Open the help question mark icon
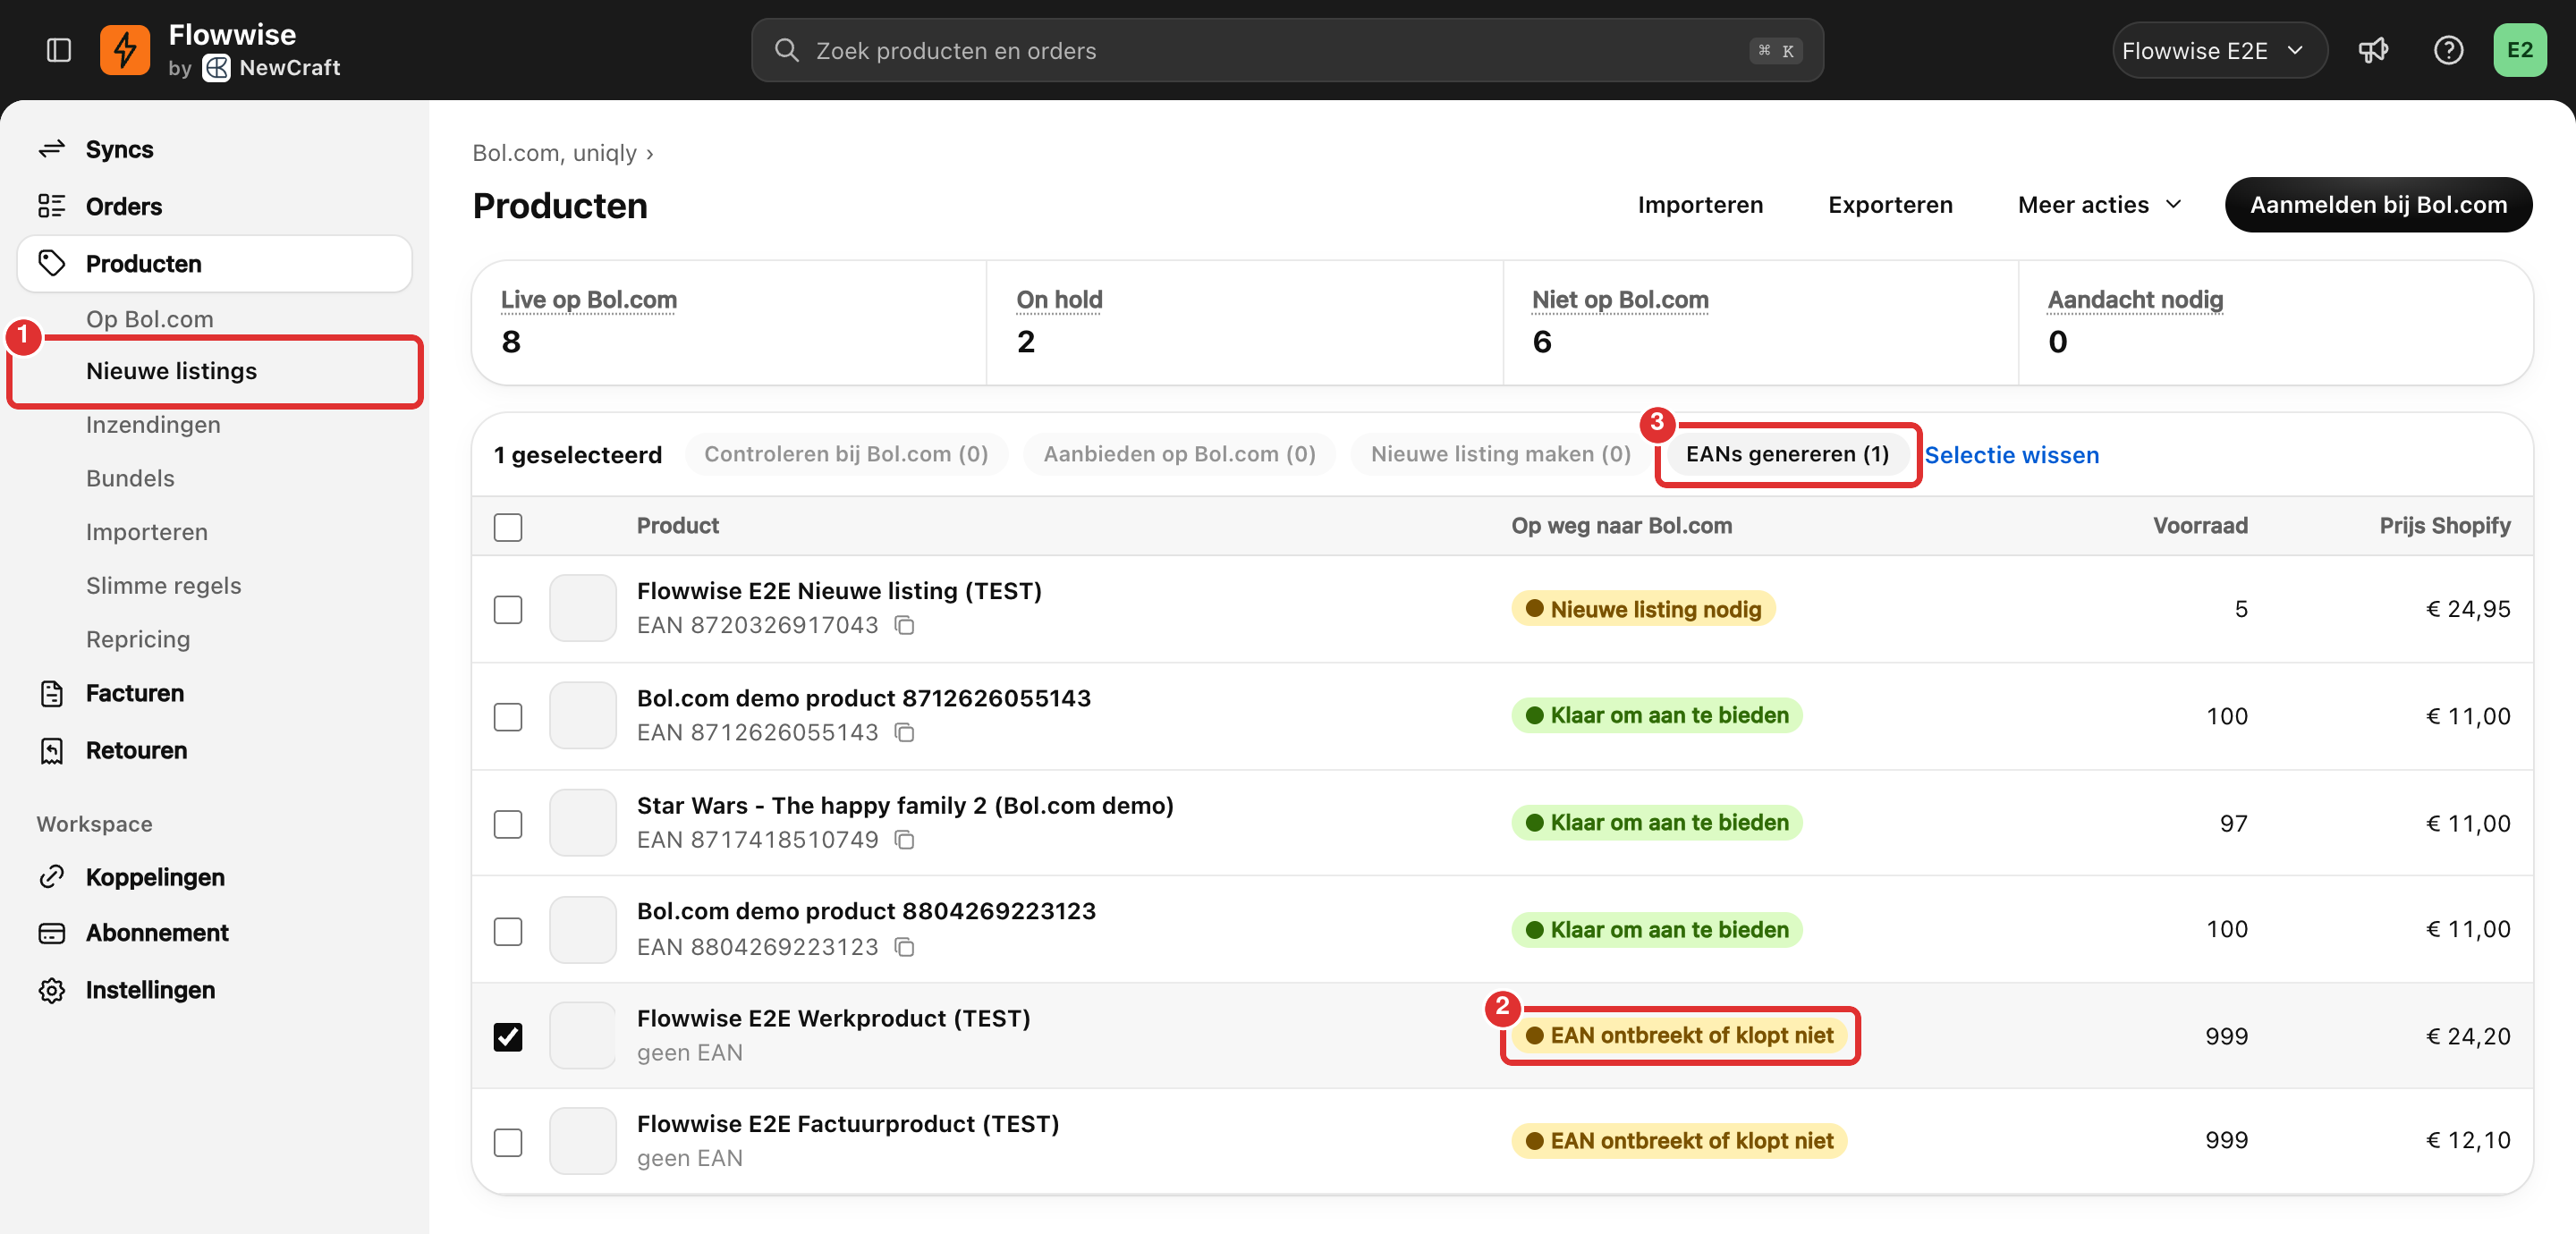 coord(2448,50)
